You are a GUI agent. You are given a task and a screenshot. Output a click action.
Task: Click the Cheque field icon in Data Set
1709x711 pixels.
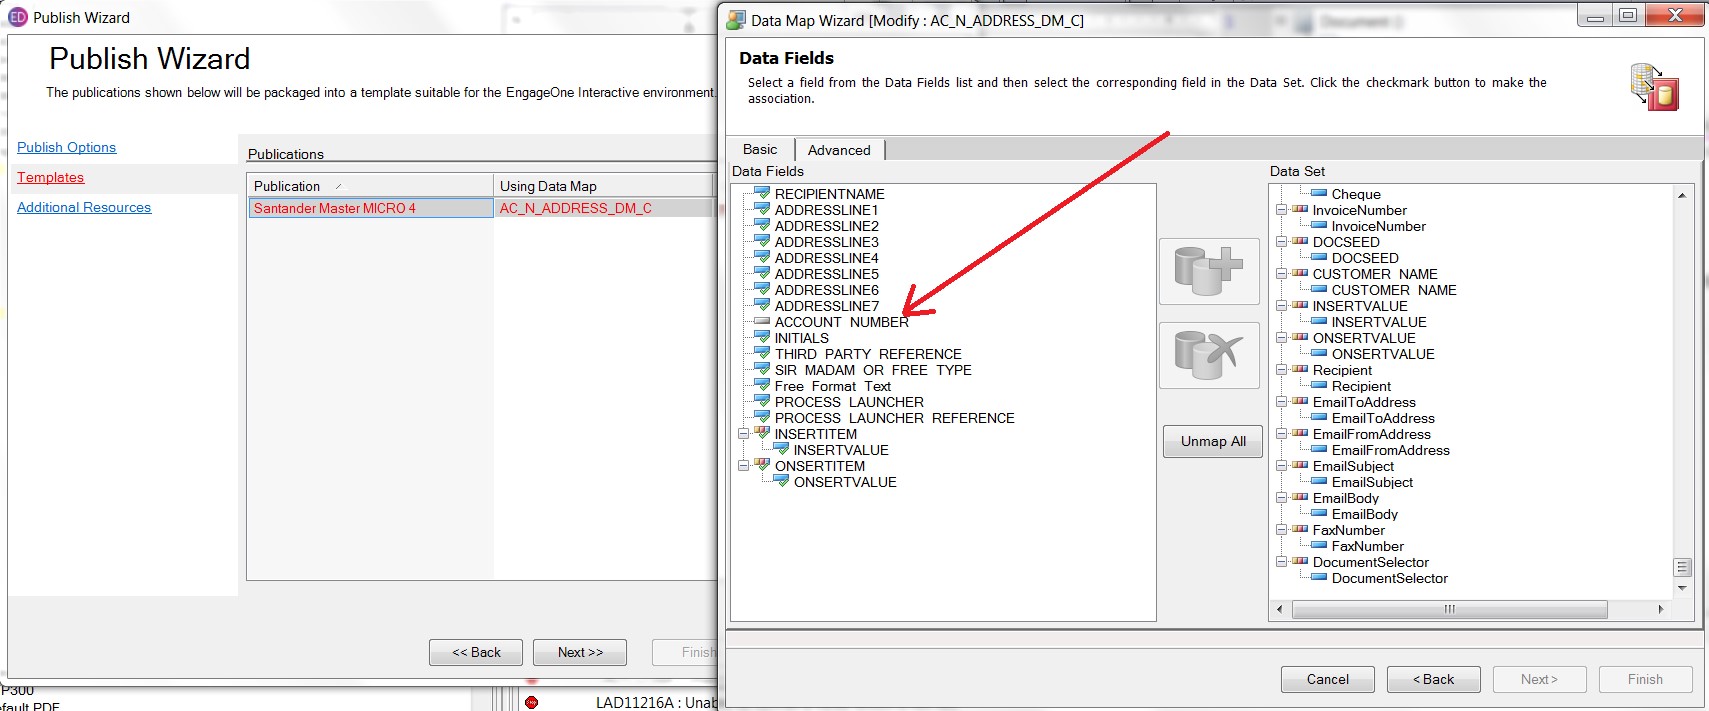[1319, 194]
